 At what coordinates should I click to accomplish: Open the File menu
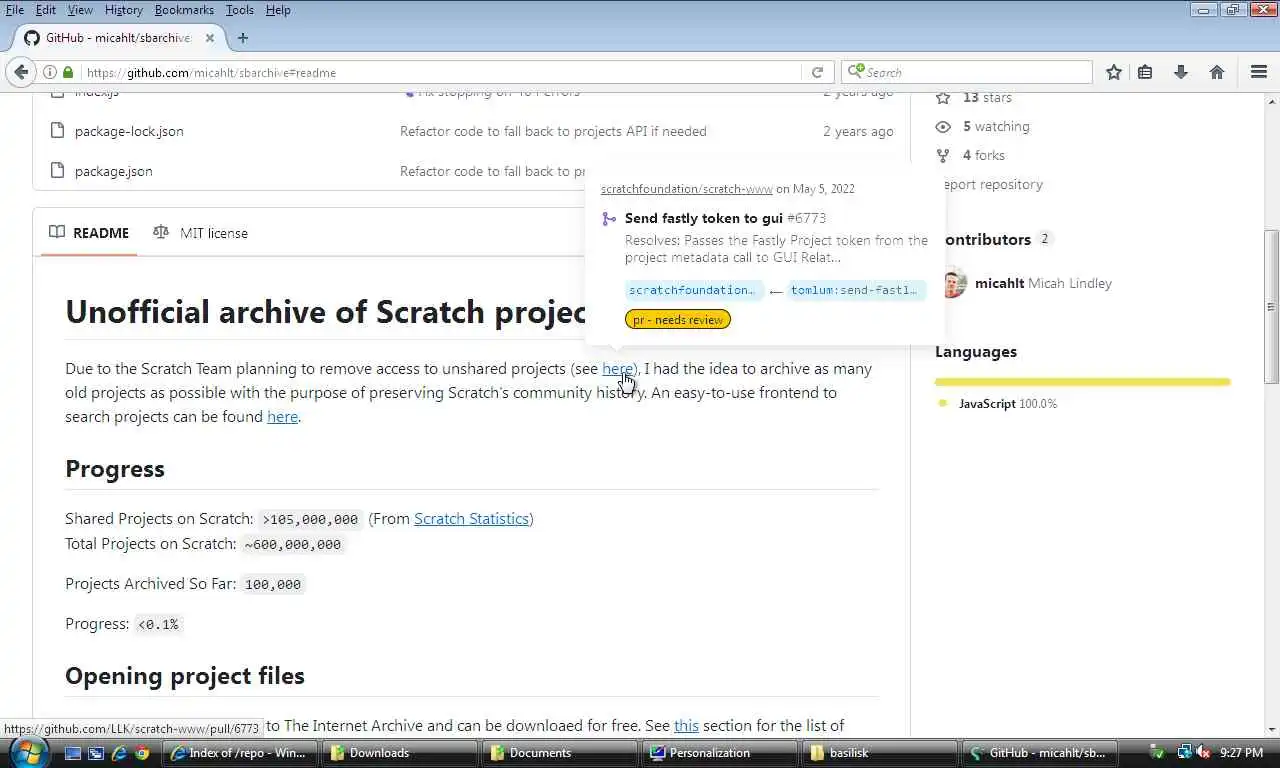tap(15, 10)
